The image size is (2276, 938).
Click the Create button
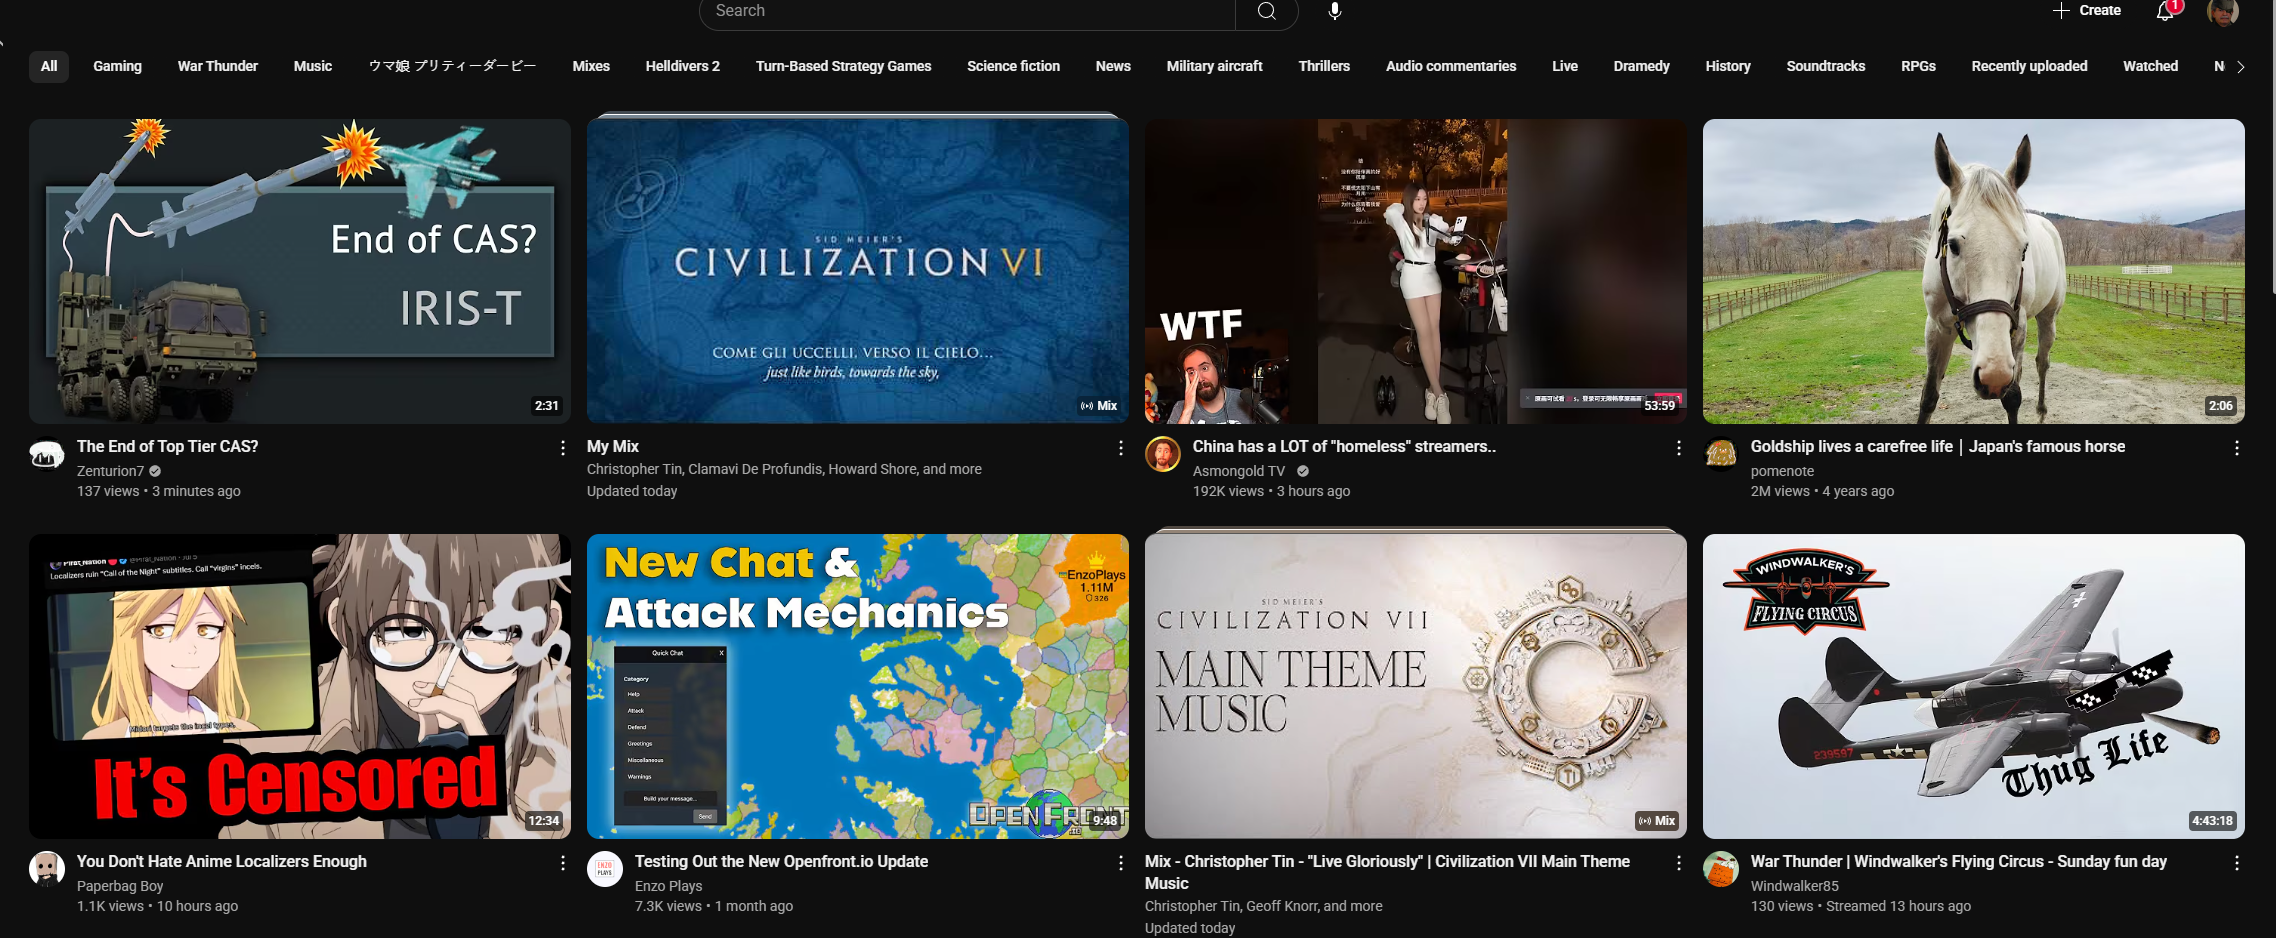2087,11
